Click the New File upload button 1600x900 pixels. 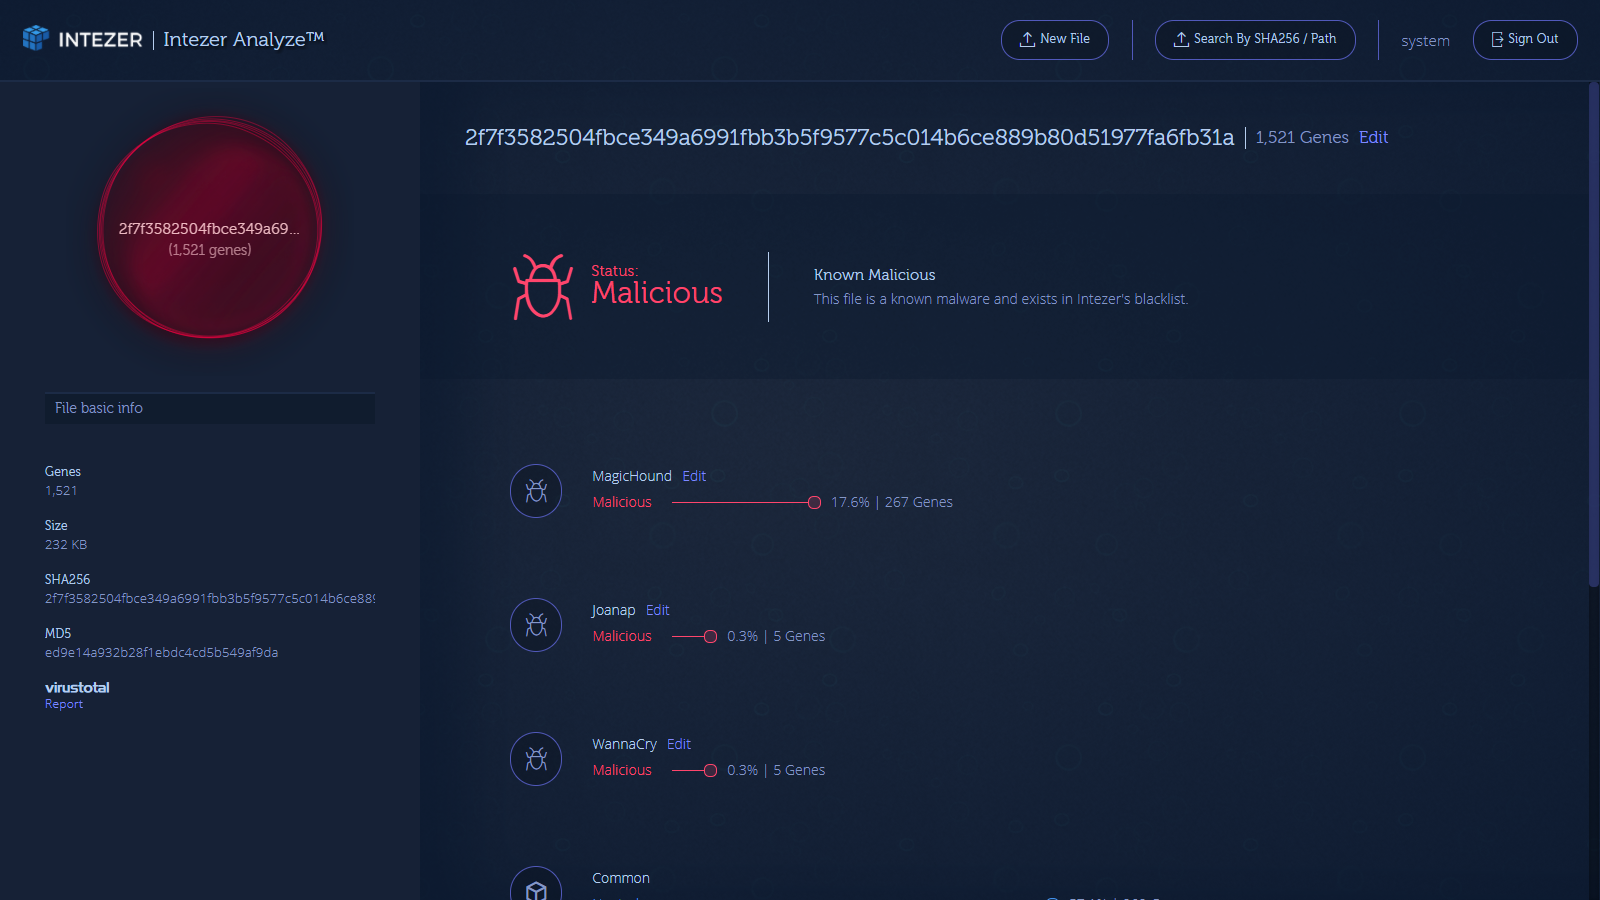[x=1054, y=40]
